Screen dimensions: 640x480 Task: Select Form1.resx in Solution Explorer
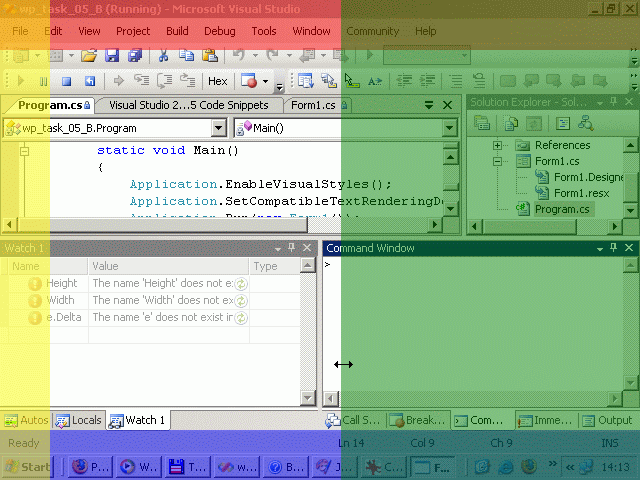pyautogui.click(x=581, y=193)
